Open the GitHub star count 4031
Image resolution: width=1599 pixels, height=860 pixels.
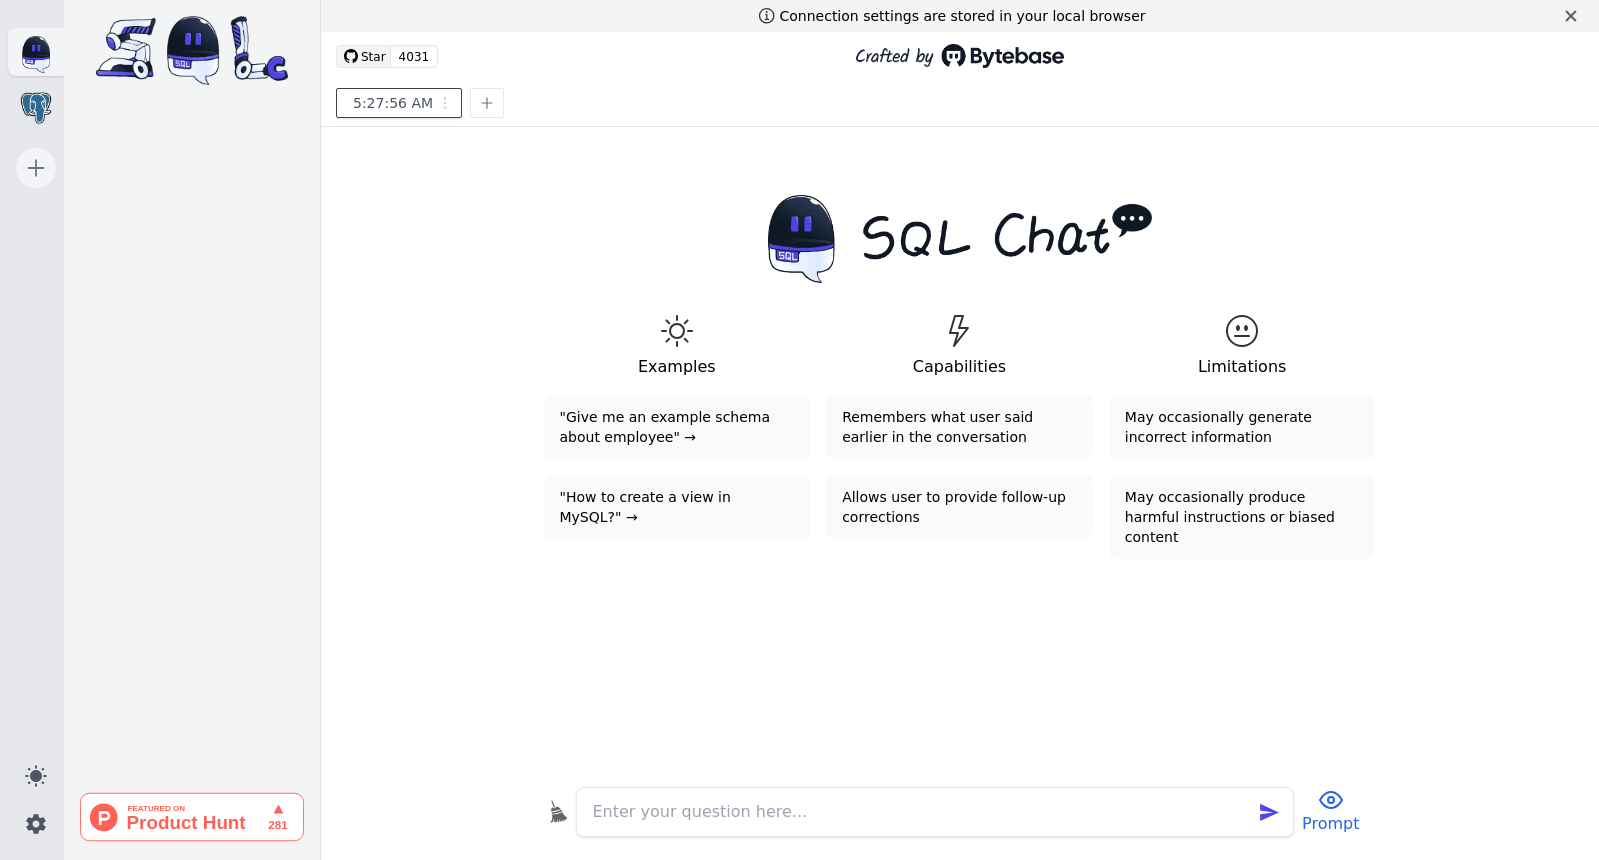413,57
